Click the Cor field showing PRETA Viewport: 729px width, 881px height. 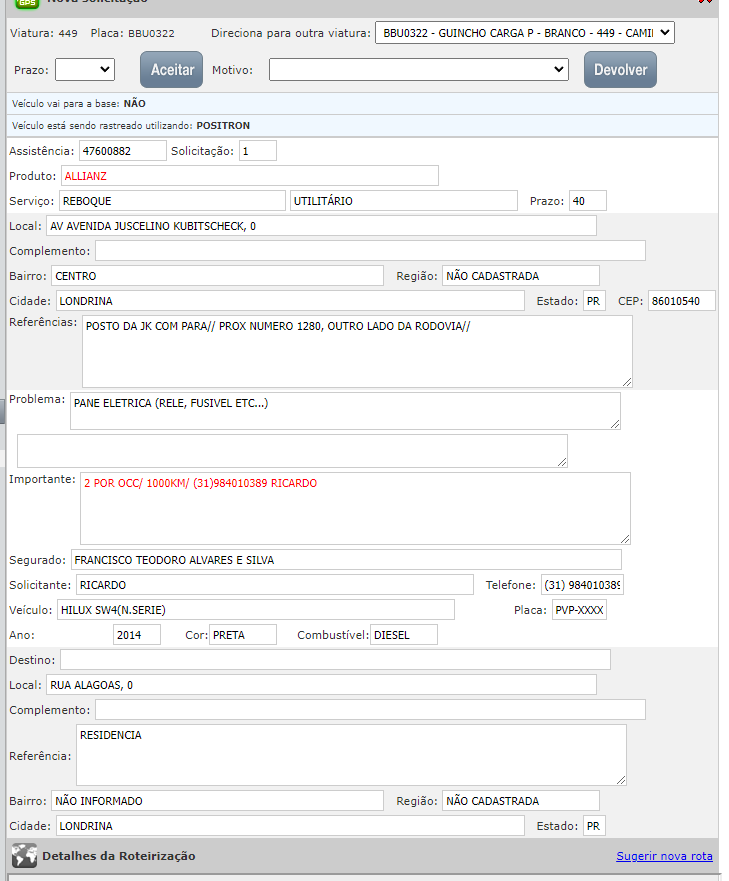tap(243, 635)
